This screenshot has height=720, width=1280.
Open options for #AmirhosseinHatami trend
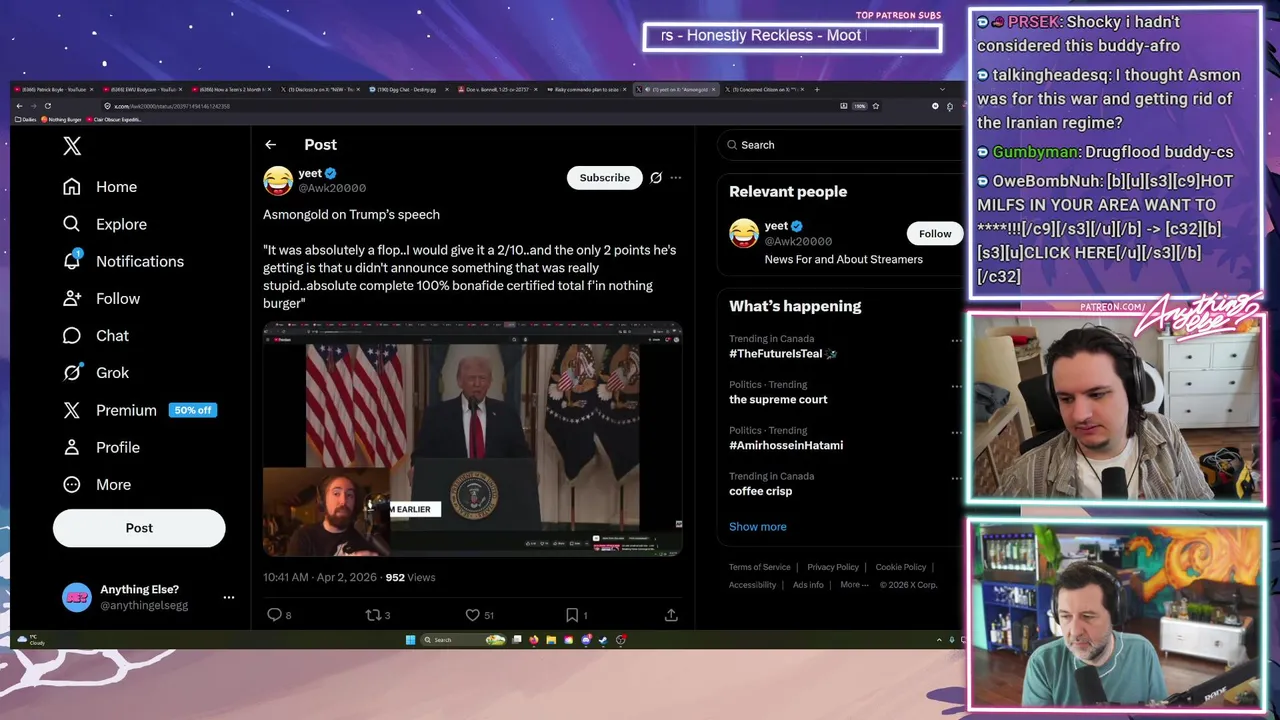click(956, 432)
